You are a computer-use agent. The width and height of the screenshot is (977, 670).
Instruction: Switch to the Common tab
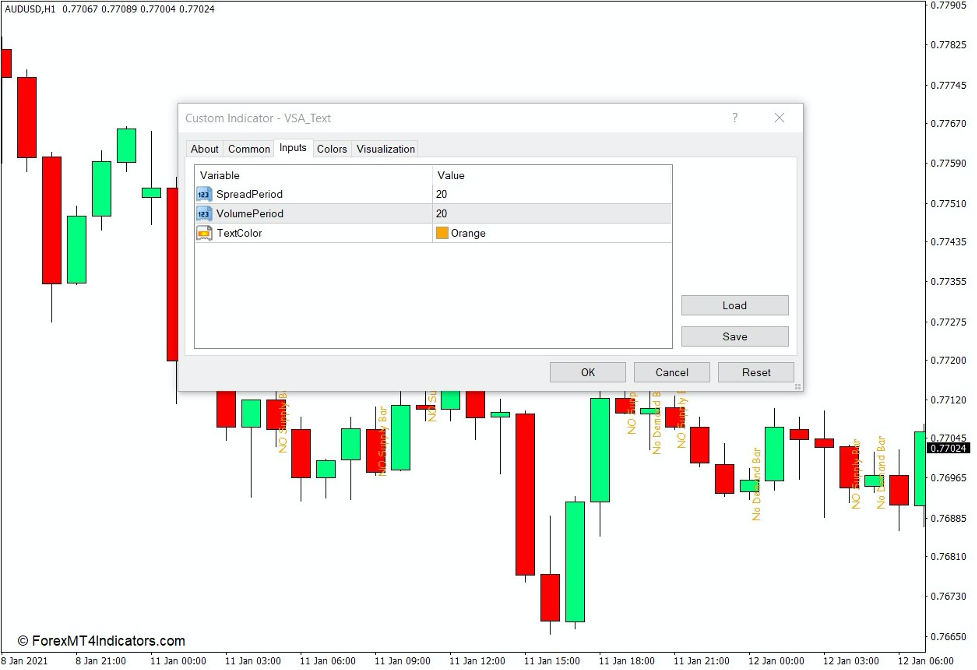[248, 148]
